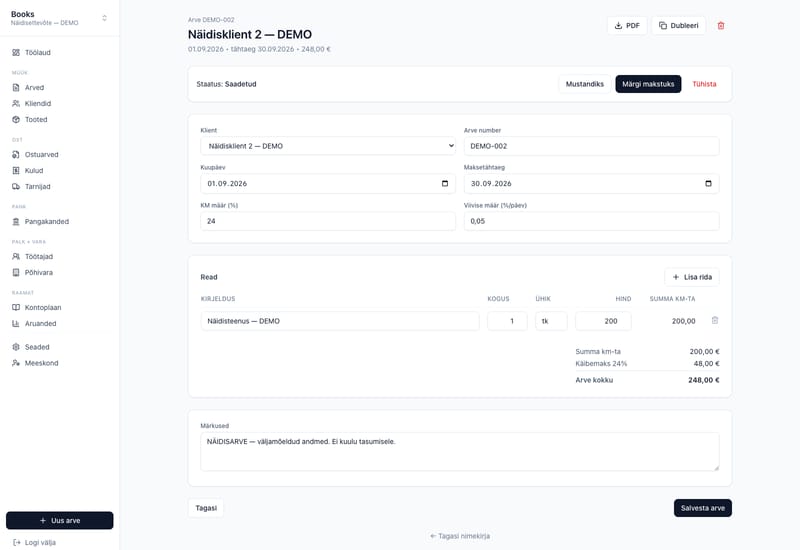Click the Kogus quantity field

[507, 321]
